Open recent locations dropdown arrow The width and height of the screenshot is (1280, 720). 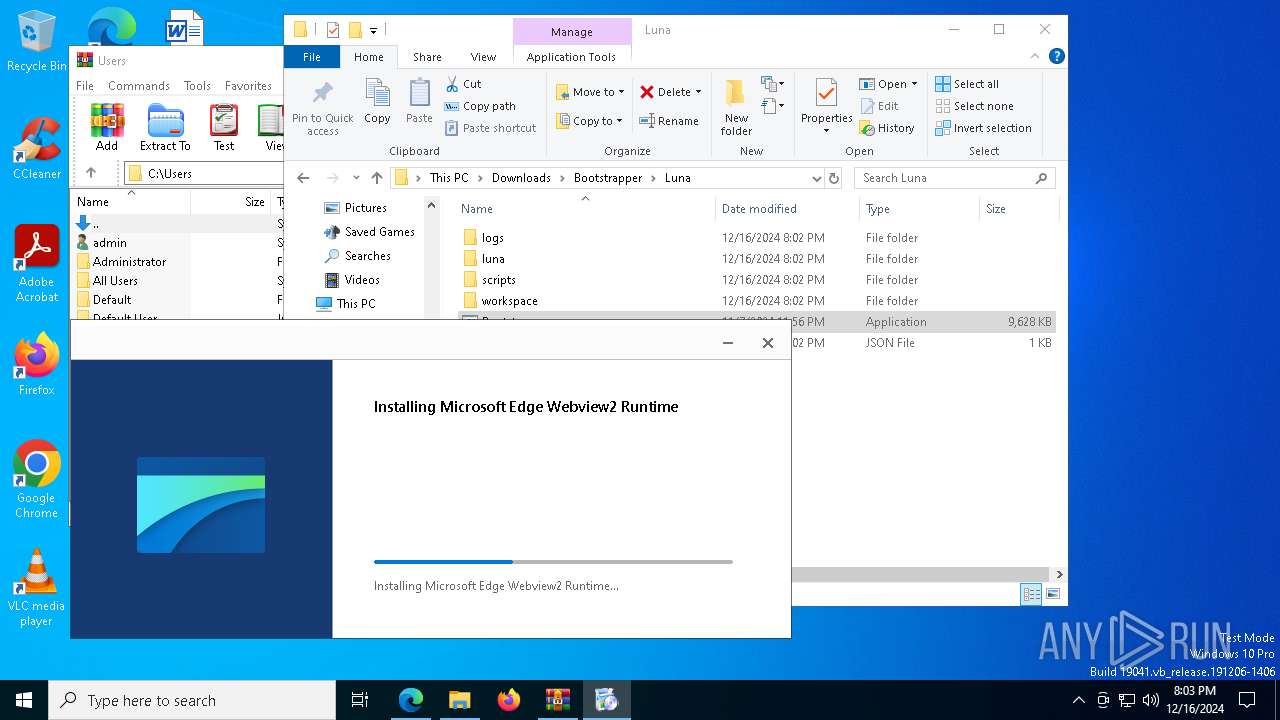[x=356, y=178]
